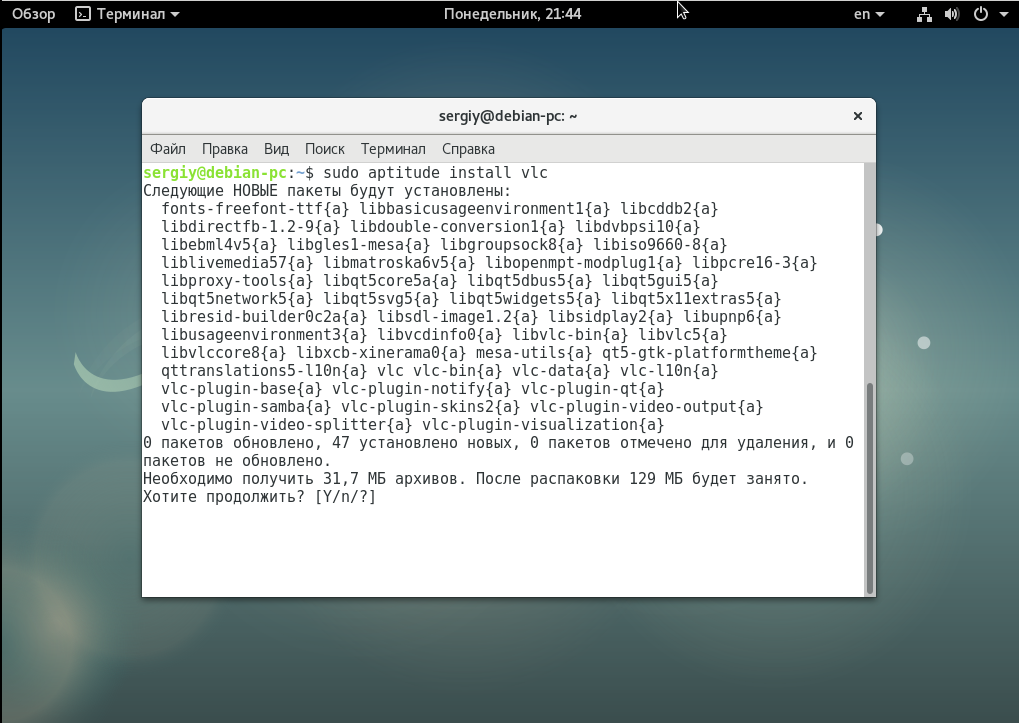
Task: Open the Вид menu
Action: pos(276,149)
